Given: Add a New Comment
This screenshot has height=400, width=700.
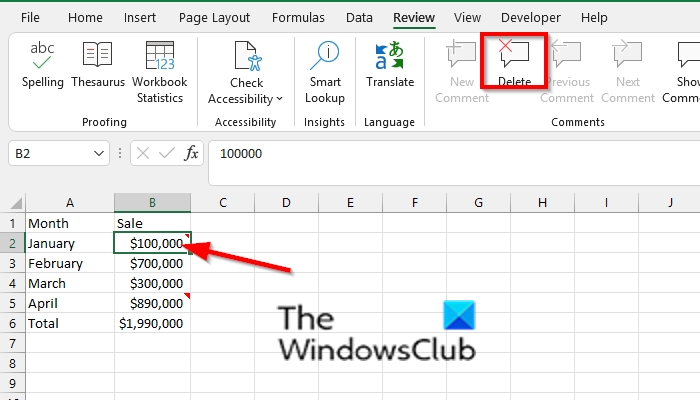Looking at the screenshot, I should (x=462, y=72).
